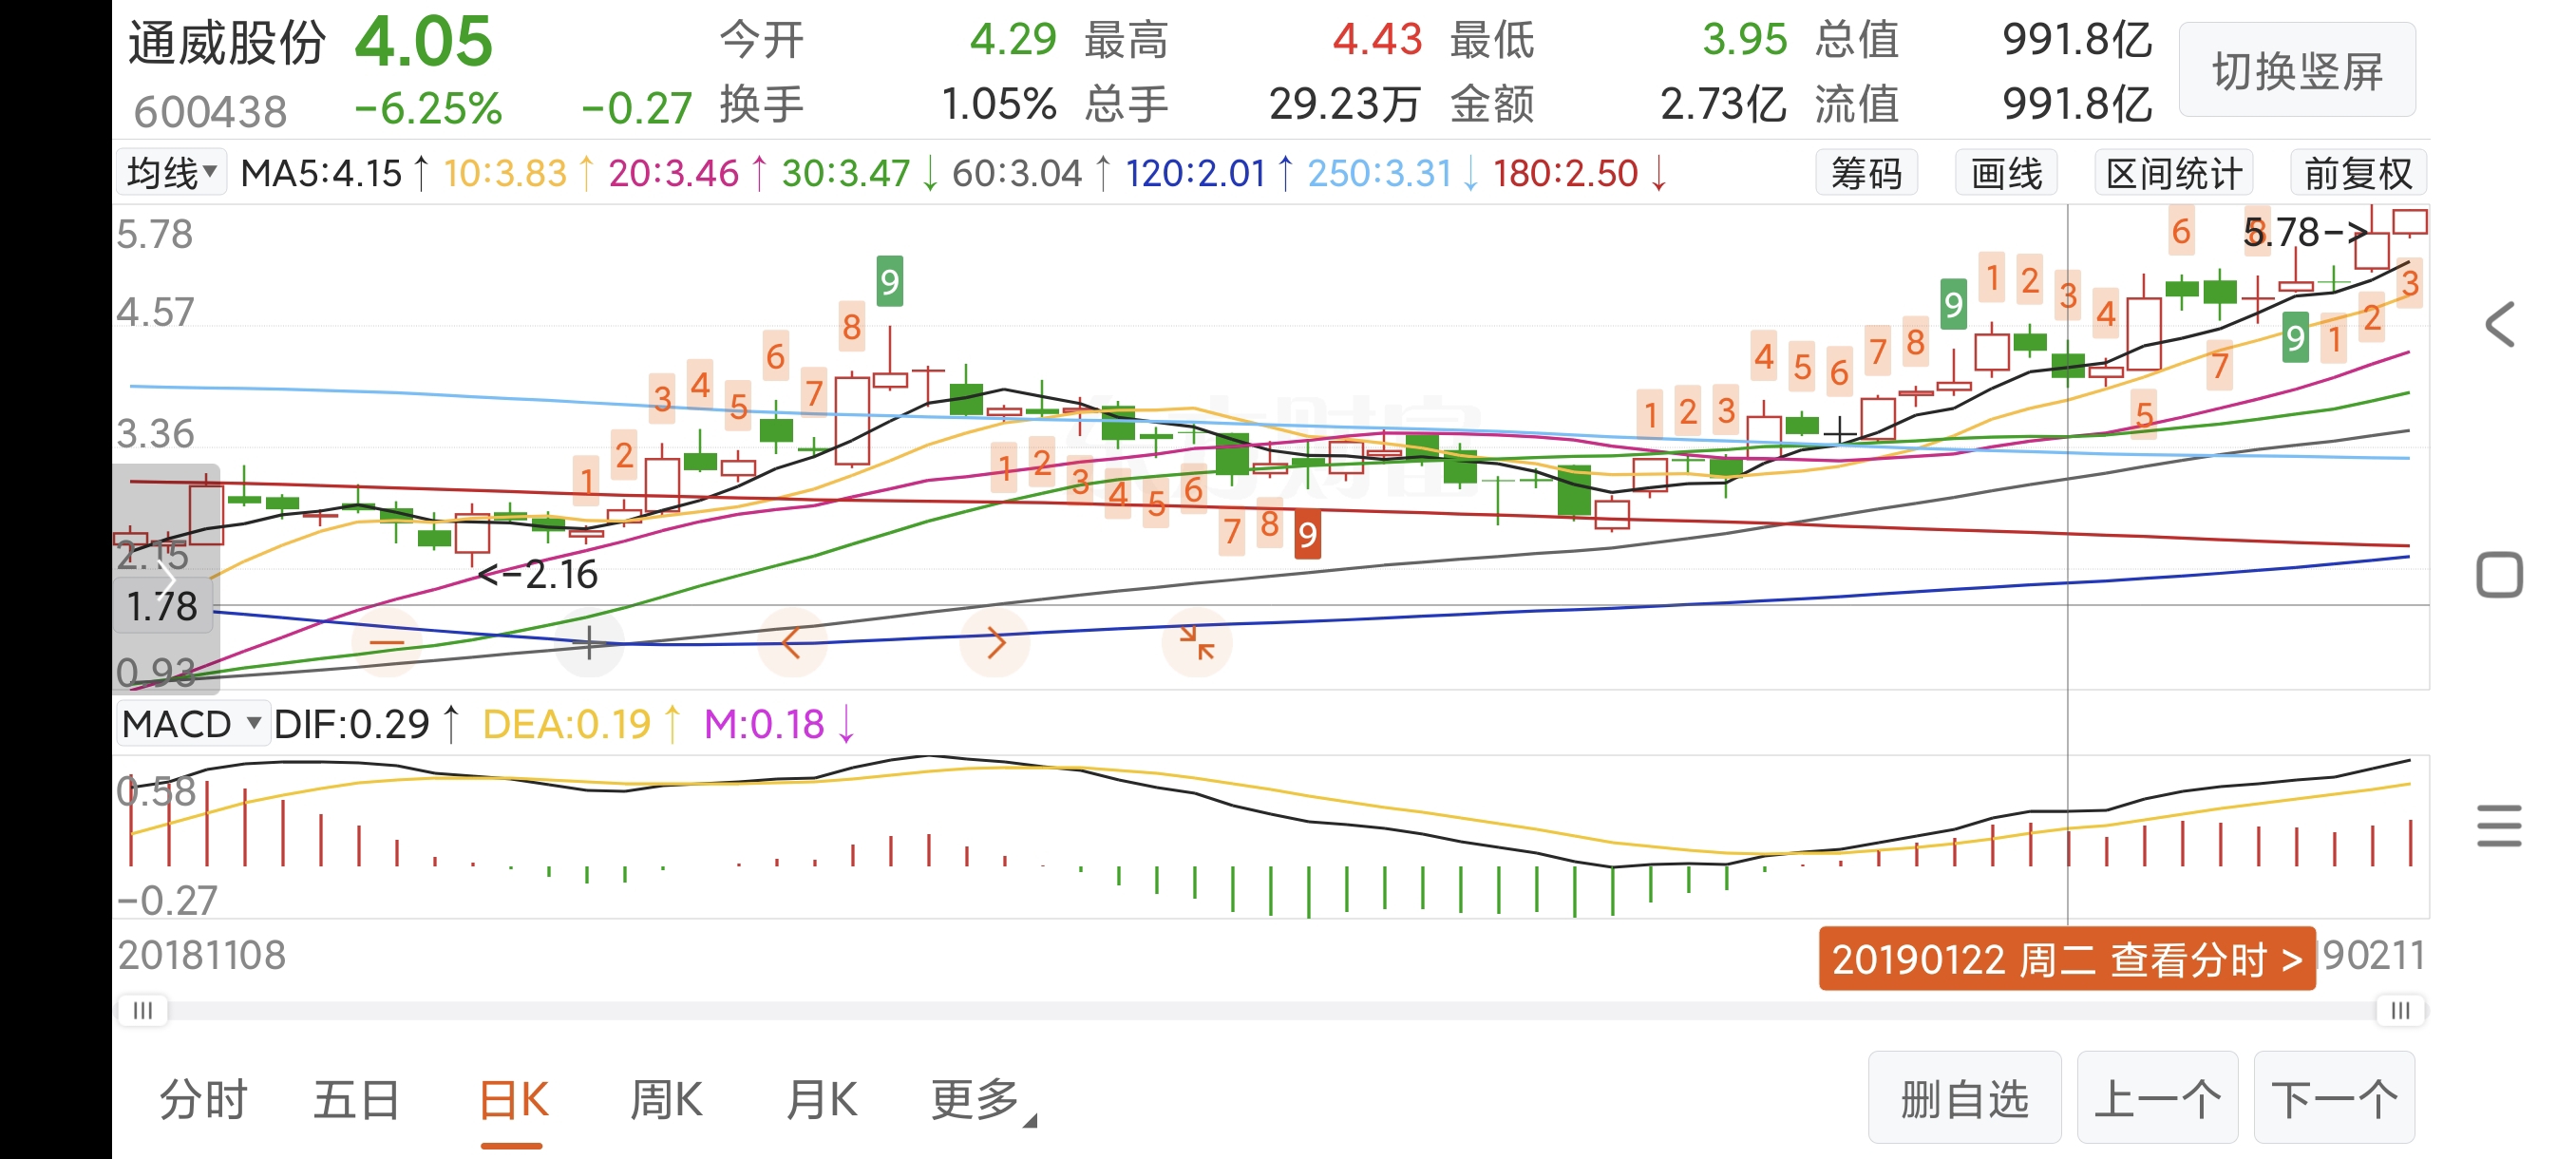
Task: Tap the DEA:0.19 MACD value
Action: pyautogui.click(x=584, y=723)
